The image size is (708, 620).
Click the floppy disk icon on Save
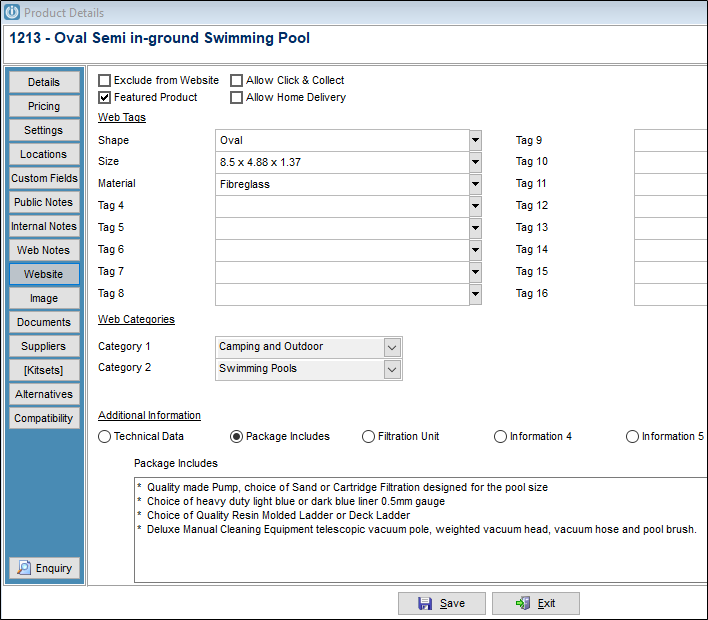click(425, 603)
